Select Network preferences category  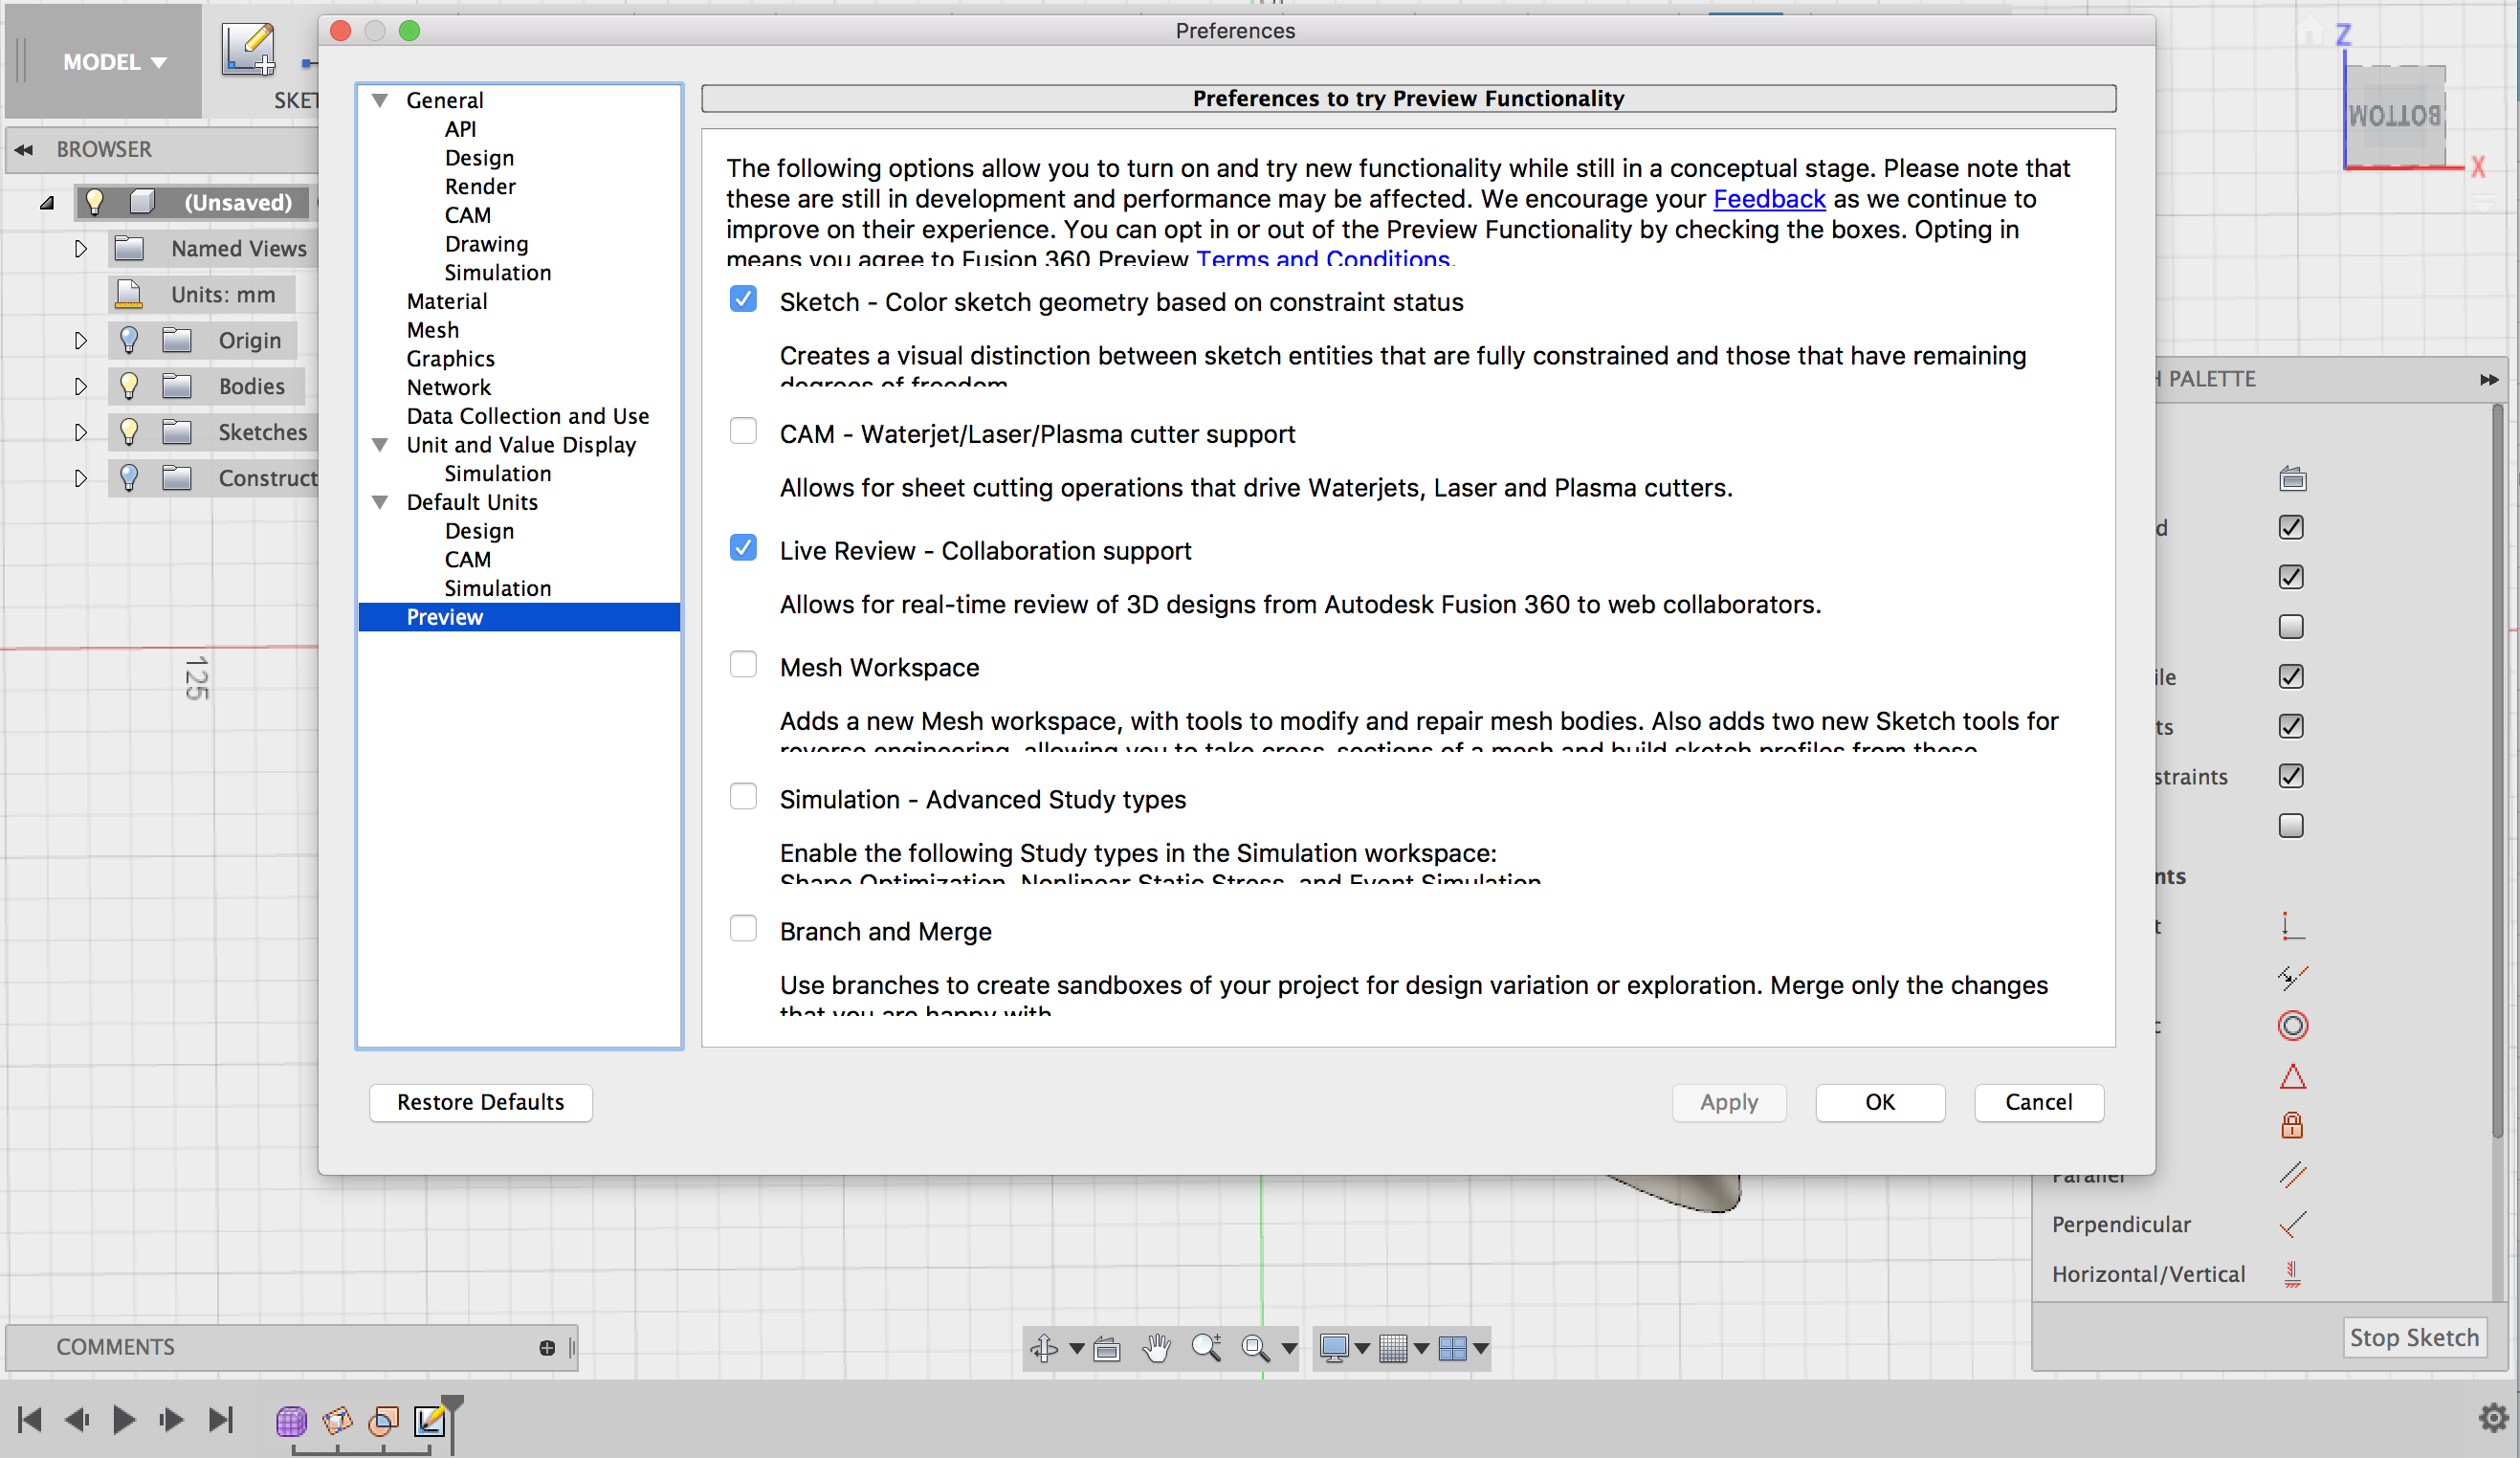click(x=449, y=387)
